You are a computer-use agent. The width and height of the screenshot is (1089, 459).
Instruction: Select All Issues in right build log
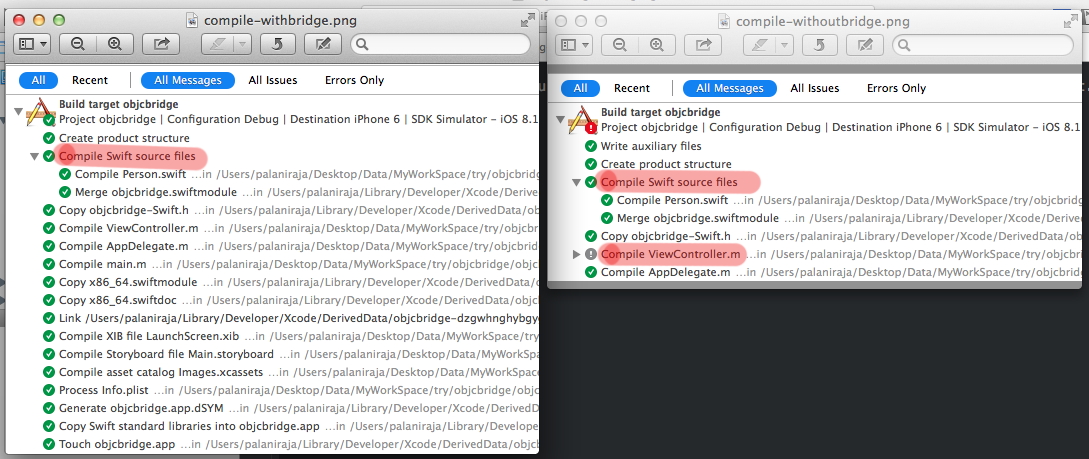(x=815, y=88)
